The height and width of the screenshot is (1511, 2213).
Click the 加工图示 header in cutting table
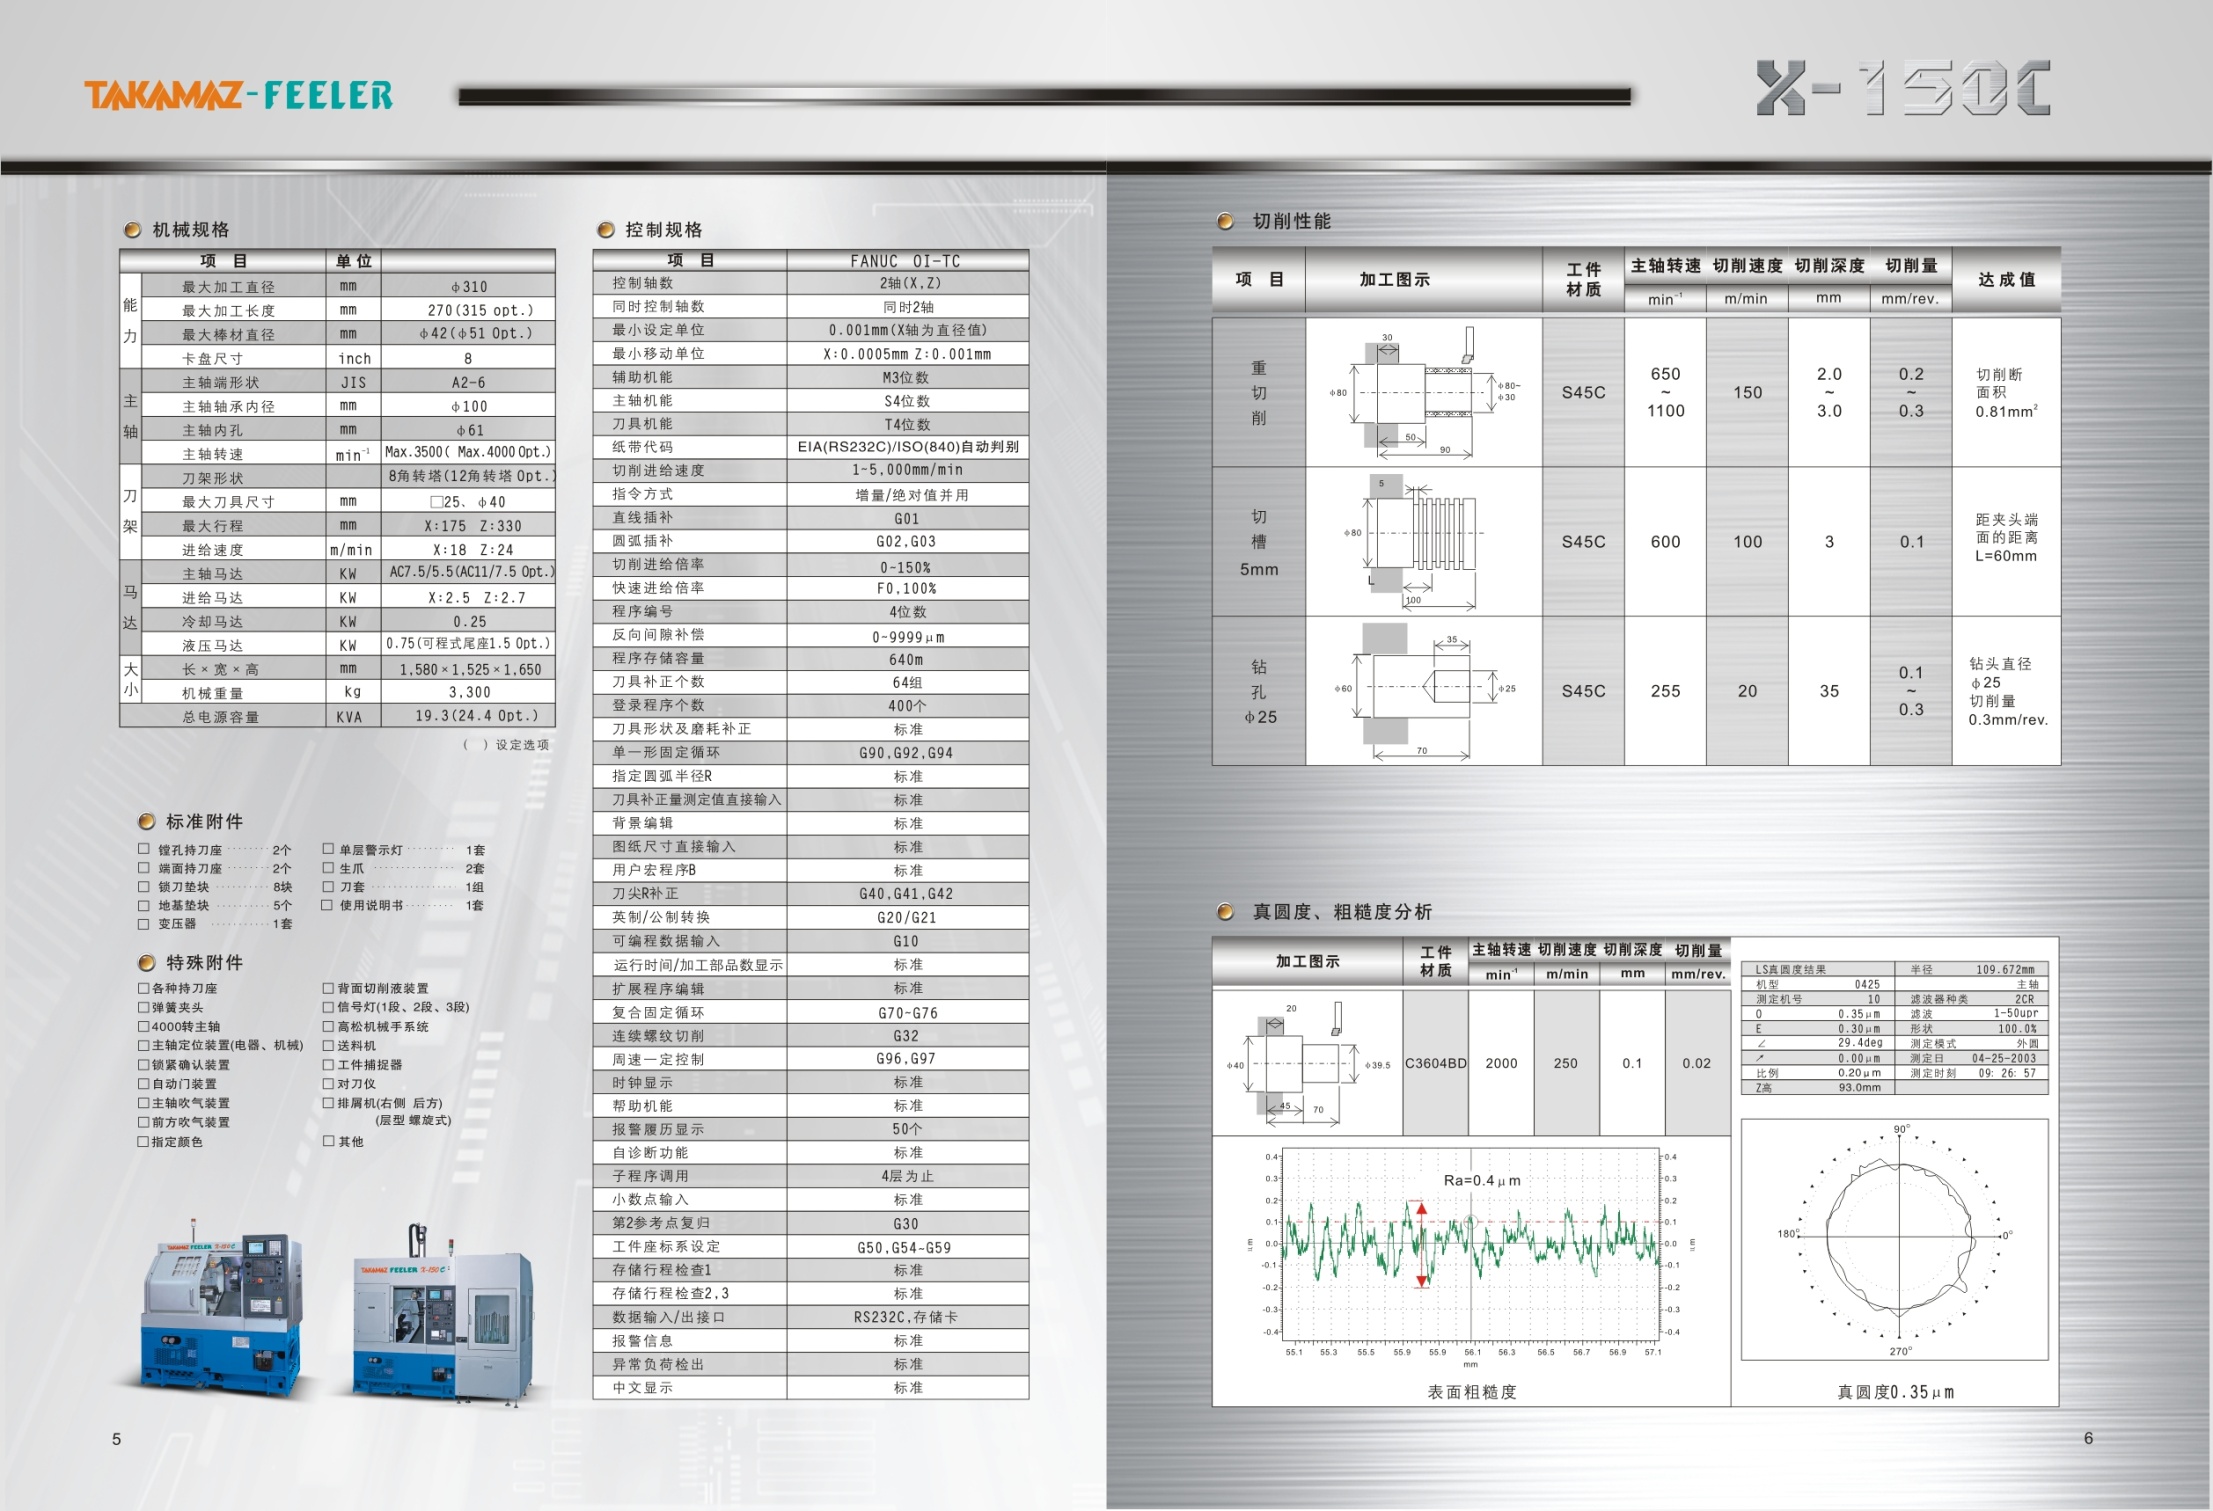[x=1394, y=280]
